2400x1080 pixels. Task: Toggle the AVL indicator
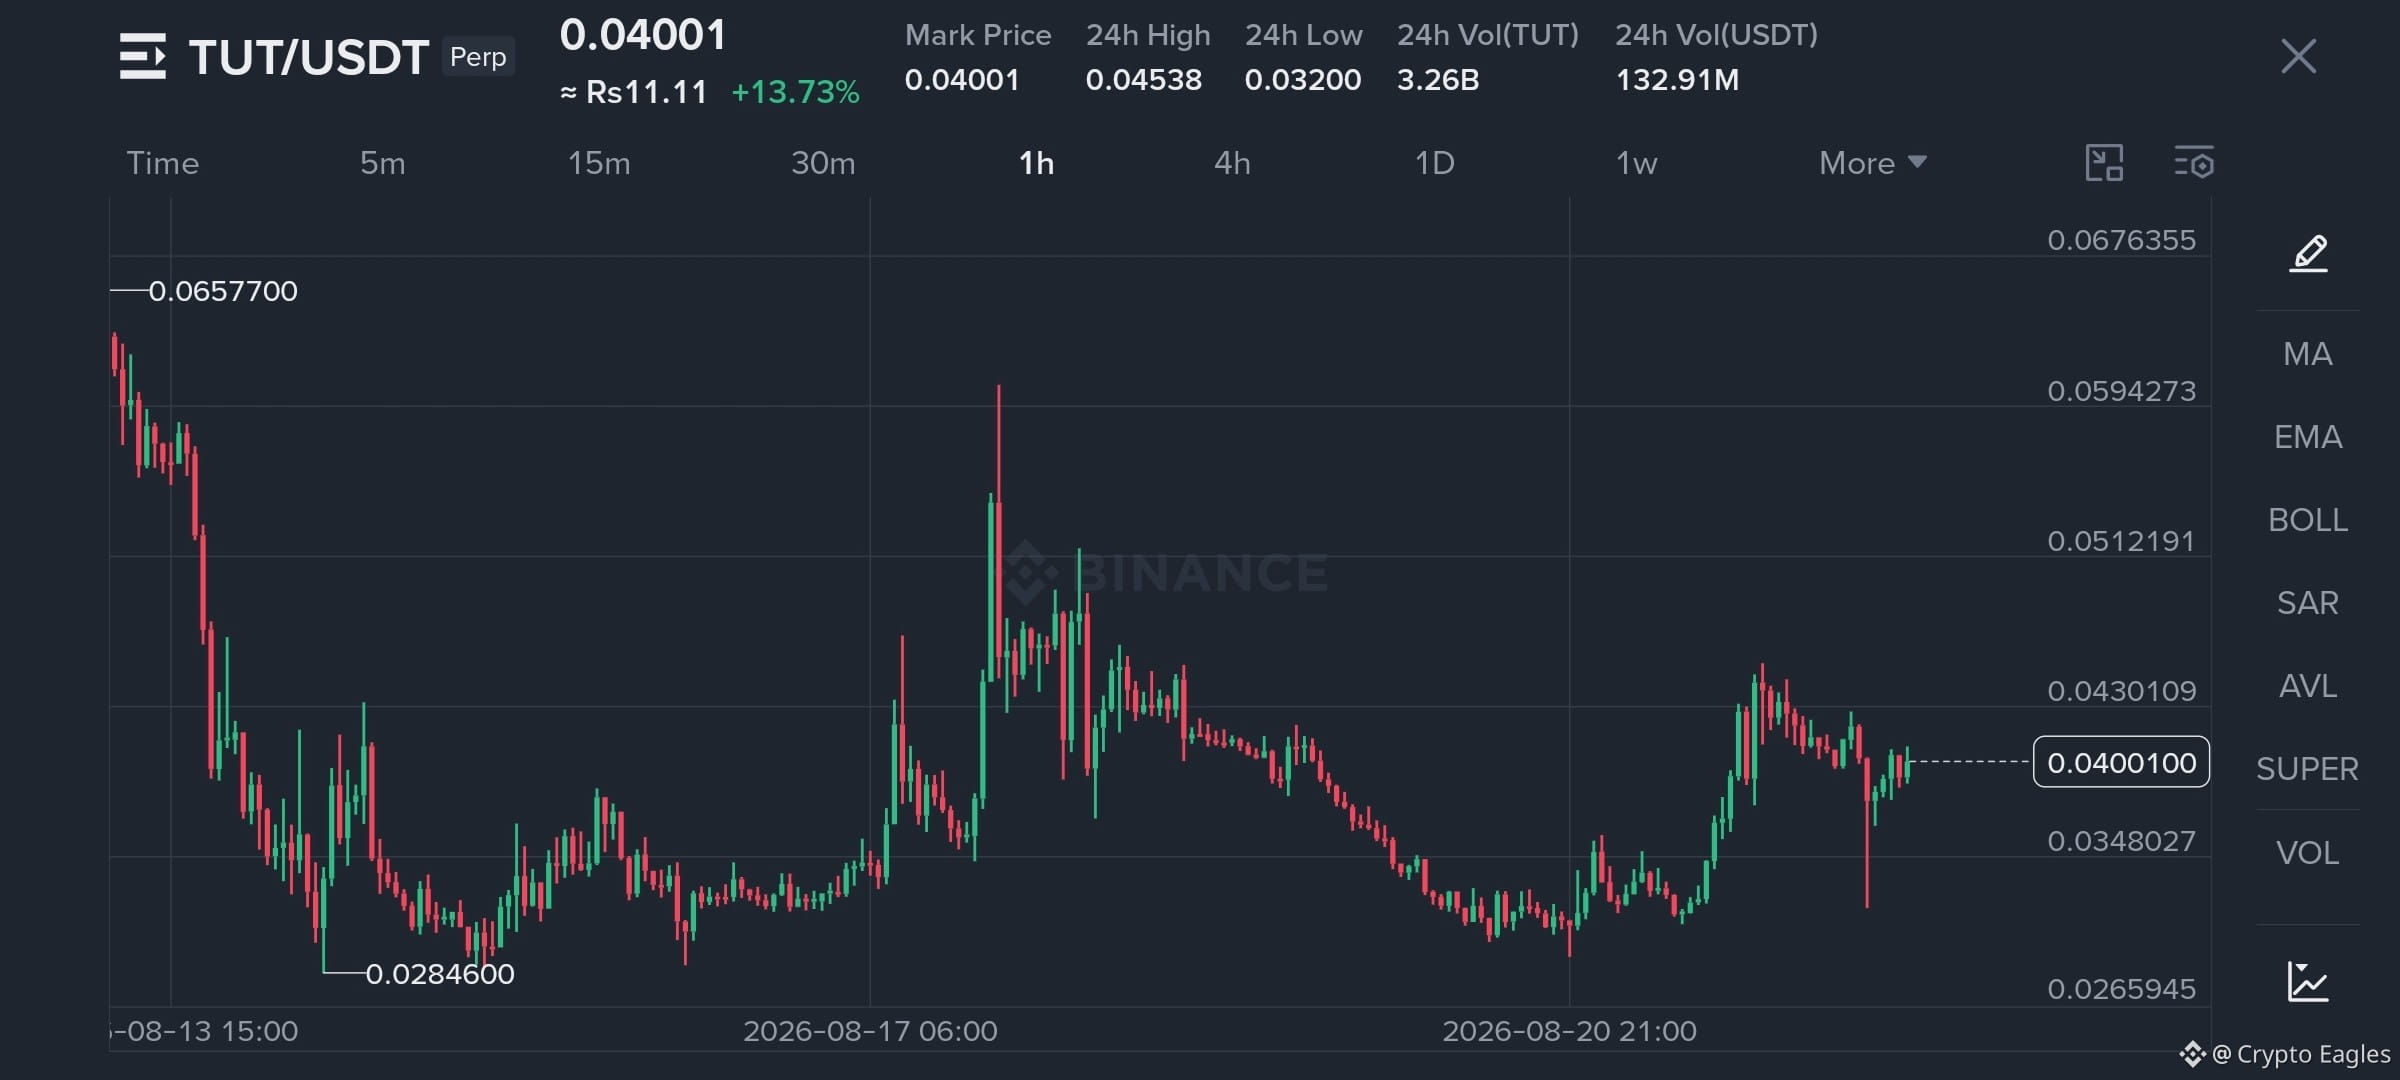click(2308, 686)
